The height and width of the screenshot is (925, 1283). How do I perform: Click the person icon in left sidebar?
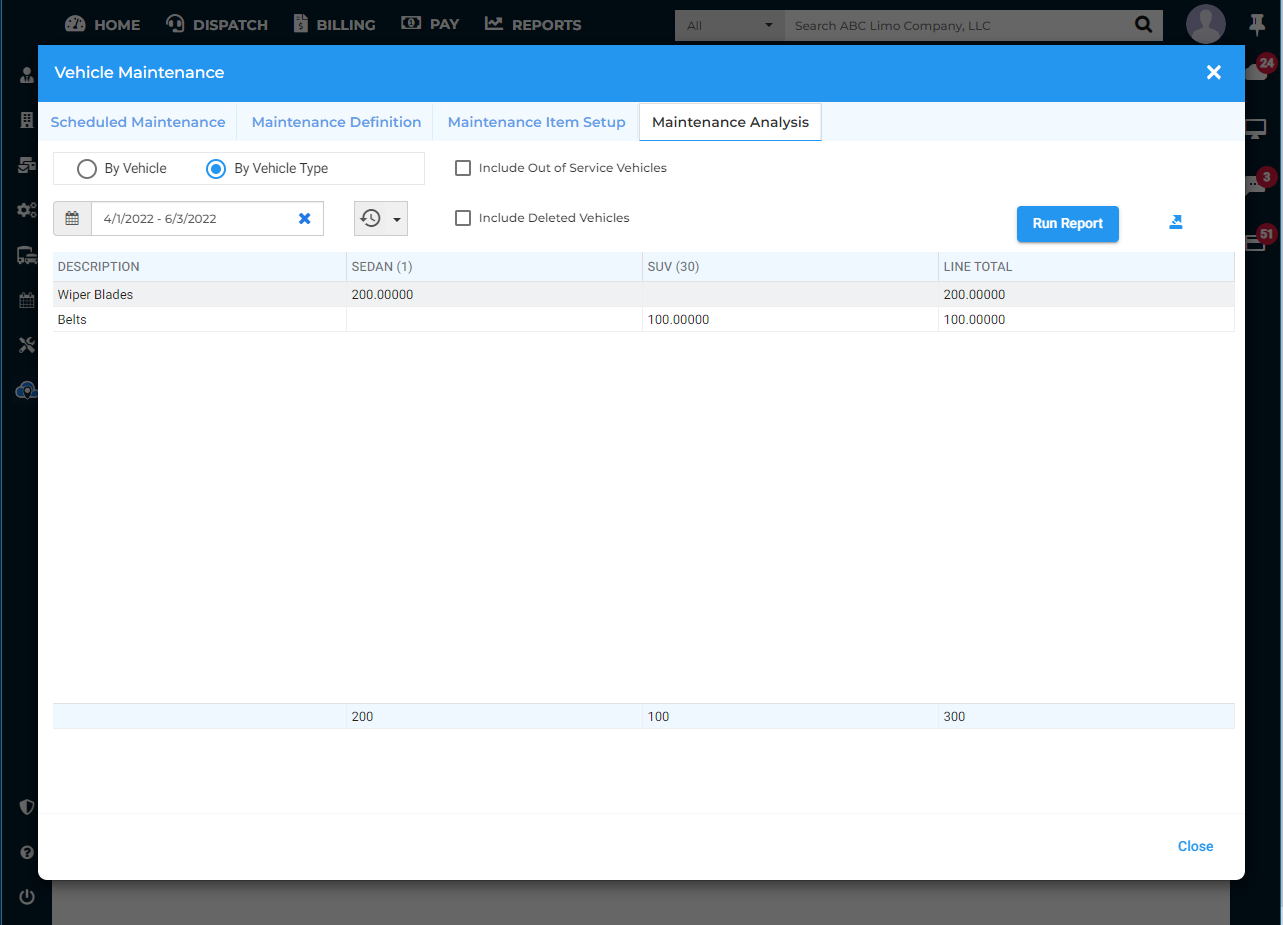pyautogui.click(x=27, y=75)
